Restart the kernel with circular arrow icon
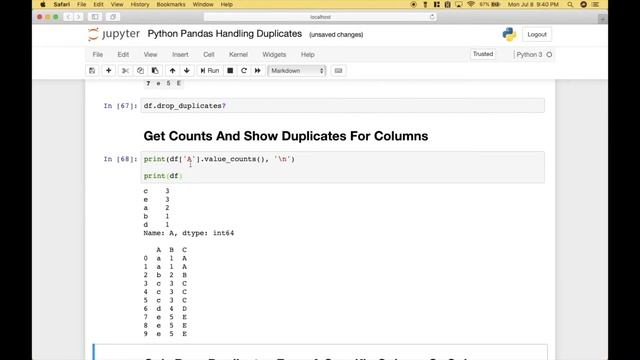The width and height of the screenshot is (640, 360). coord(244,71)
